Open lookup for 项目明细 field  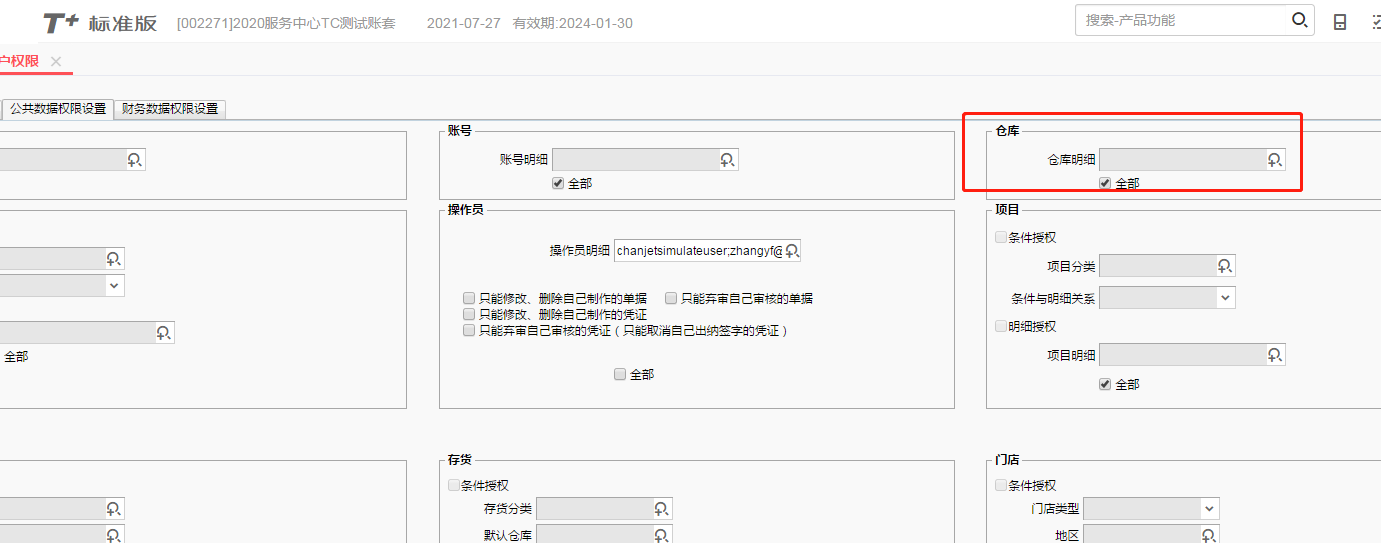coord(1274,355)
